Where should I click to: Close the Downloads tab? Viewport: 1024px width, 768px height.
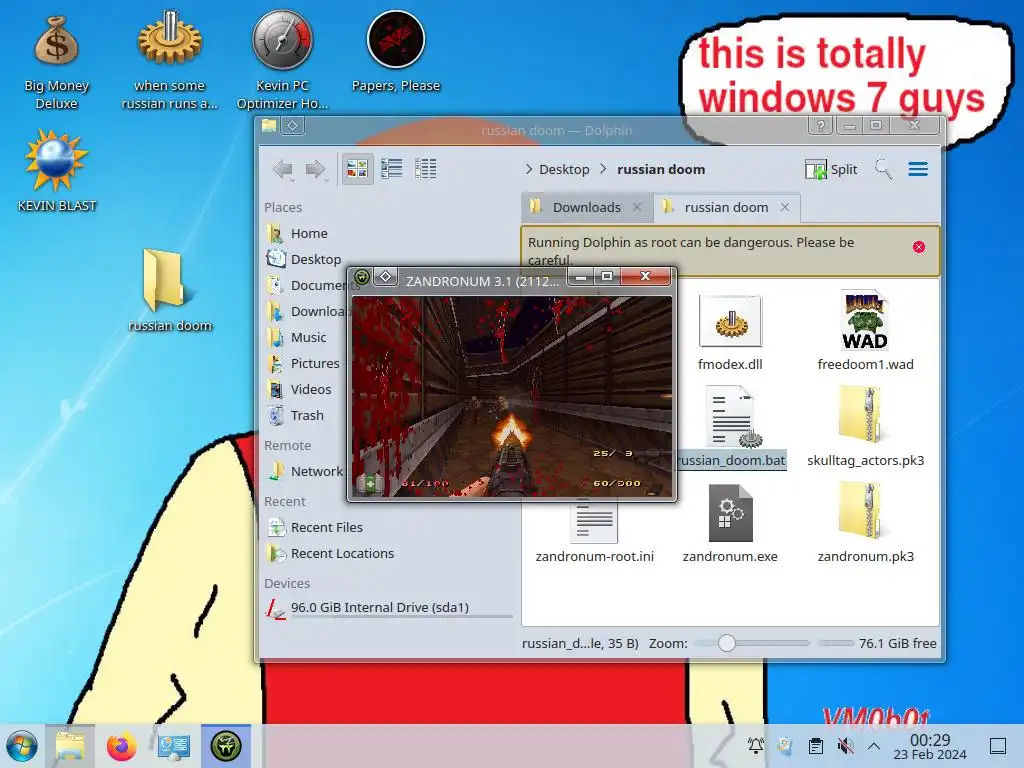click(637, 207)
